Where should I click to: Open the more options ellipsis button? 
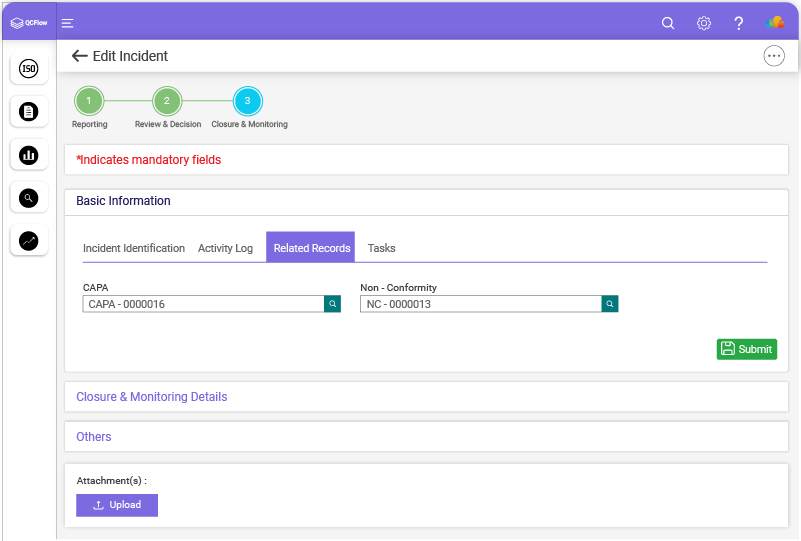click(774, 56)
